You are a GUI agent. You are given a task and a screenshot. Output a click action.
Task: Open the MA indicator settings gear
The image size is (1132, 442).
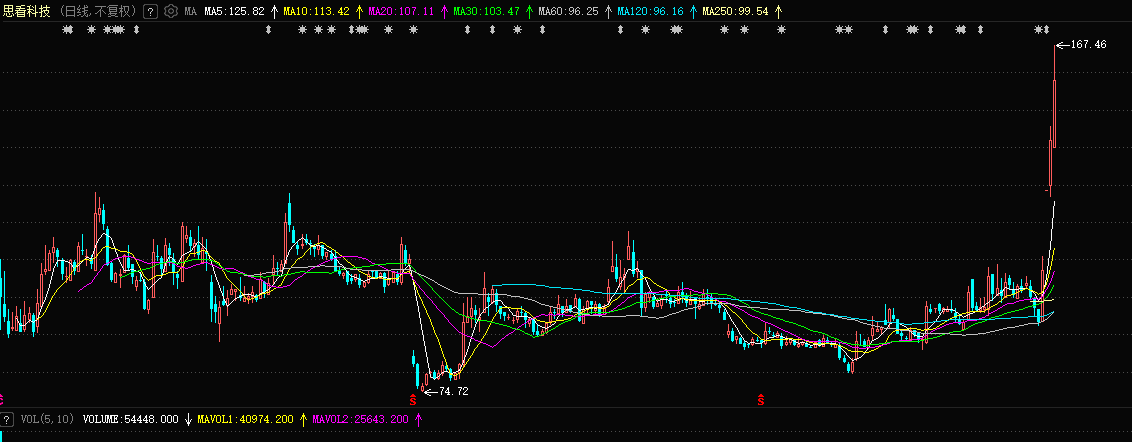tap(170, 12)
